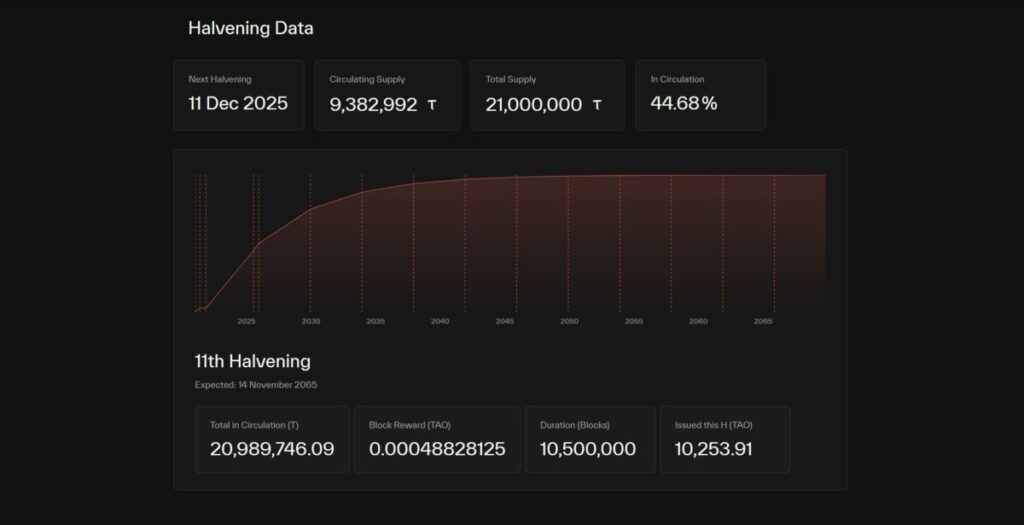Select the In Circulation 44.68% card
Viewport: 1024px width, 525px height.
[x=700, y=95]
